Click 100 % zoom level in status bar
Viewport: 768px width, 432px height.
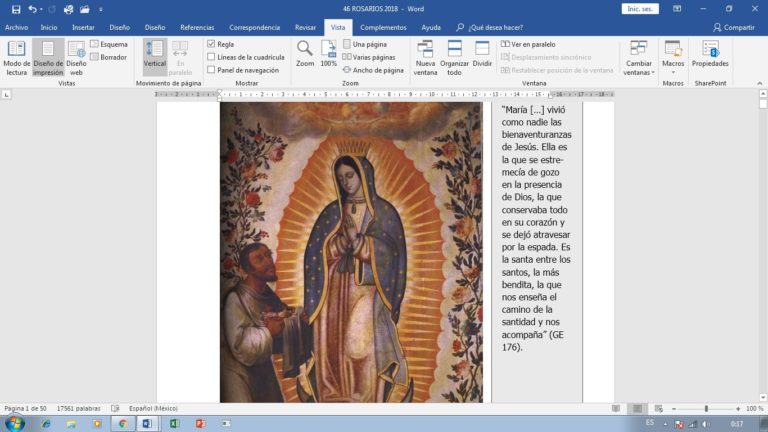pos(754,408)
